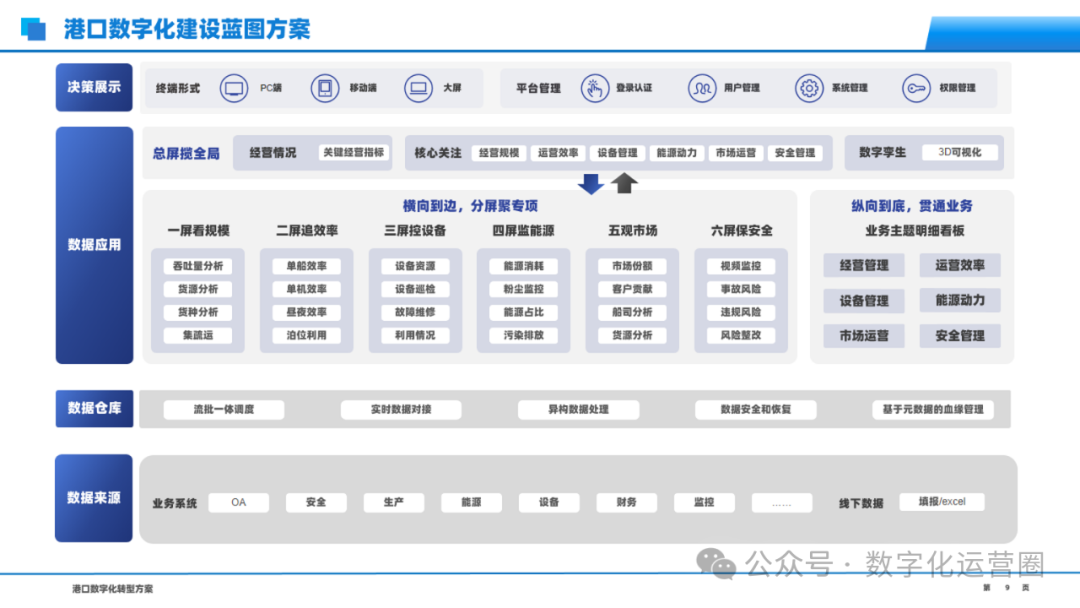
Task: Click the 客户贡献 item
Action: (x=632, y=289)
